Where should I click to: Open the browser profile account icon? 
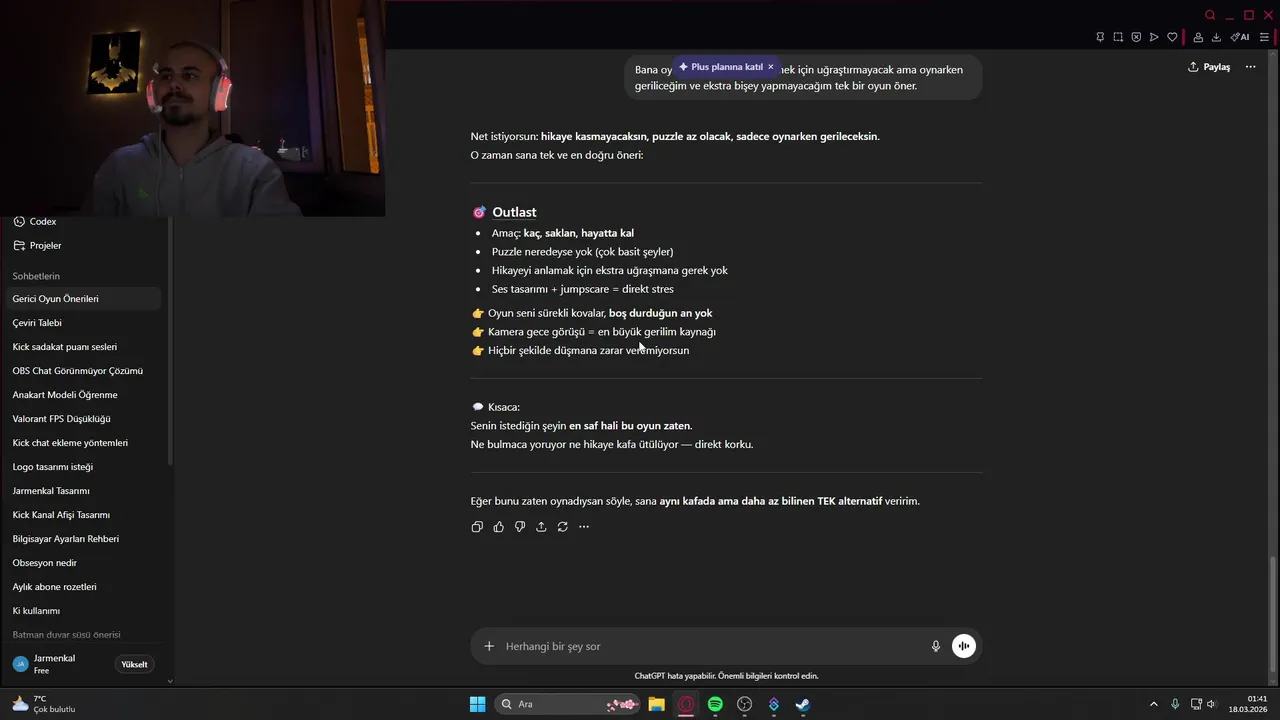click(x=1198, y=37)
